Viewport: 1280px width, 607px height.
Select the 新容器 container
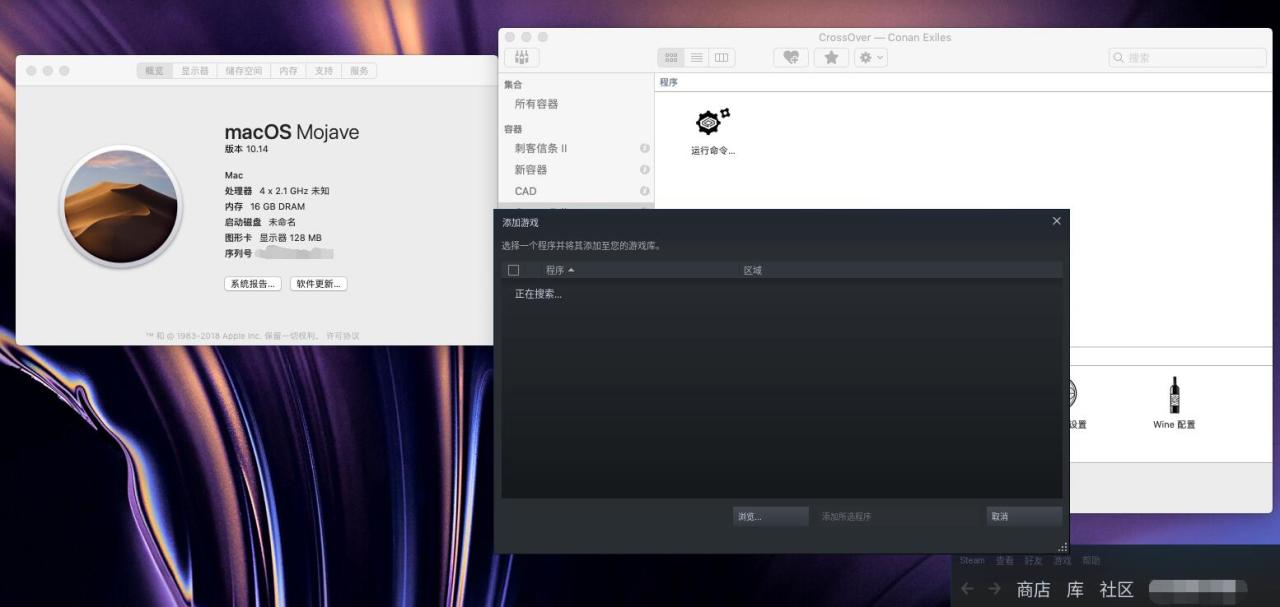(531, 170)
